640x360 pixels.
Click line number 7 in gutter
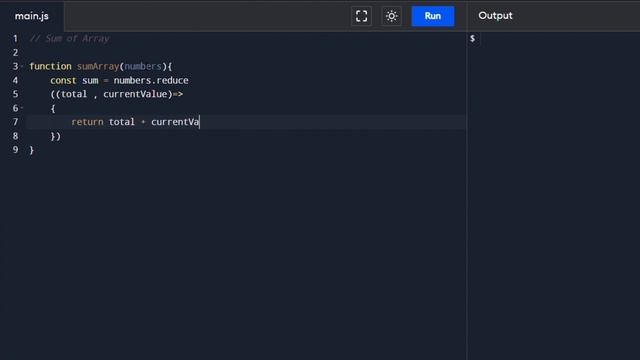[16, 122]
